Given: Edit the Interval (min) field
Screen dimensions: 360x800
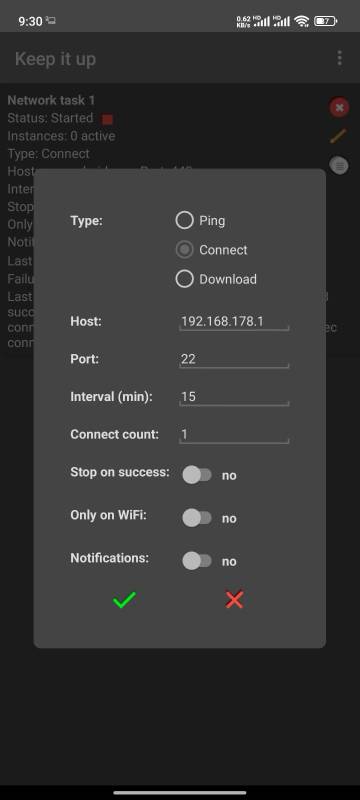Looking at the screenshot, I should (234, 397).
